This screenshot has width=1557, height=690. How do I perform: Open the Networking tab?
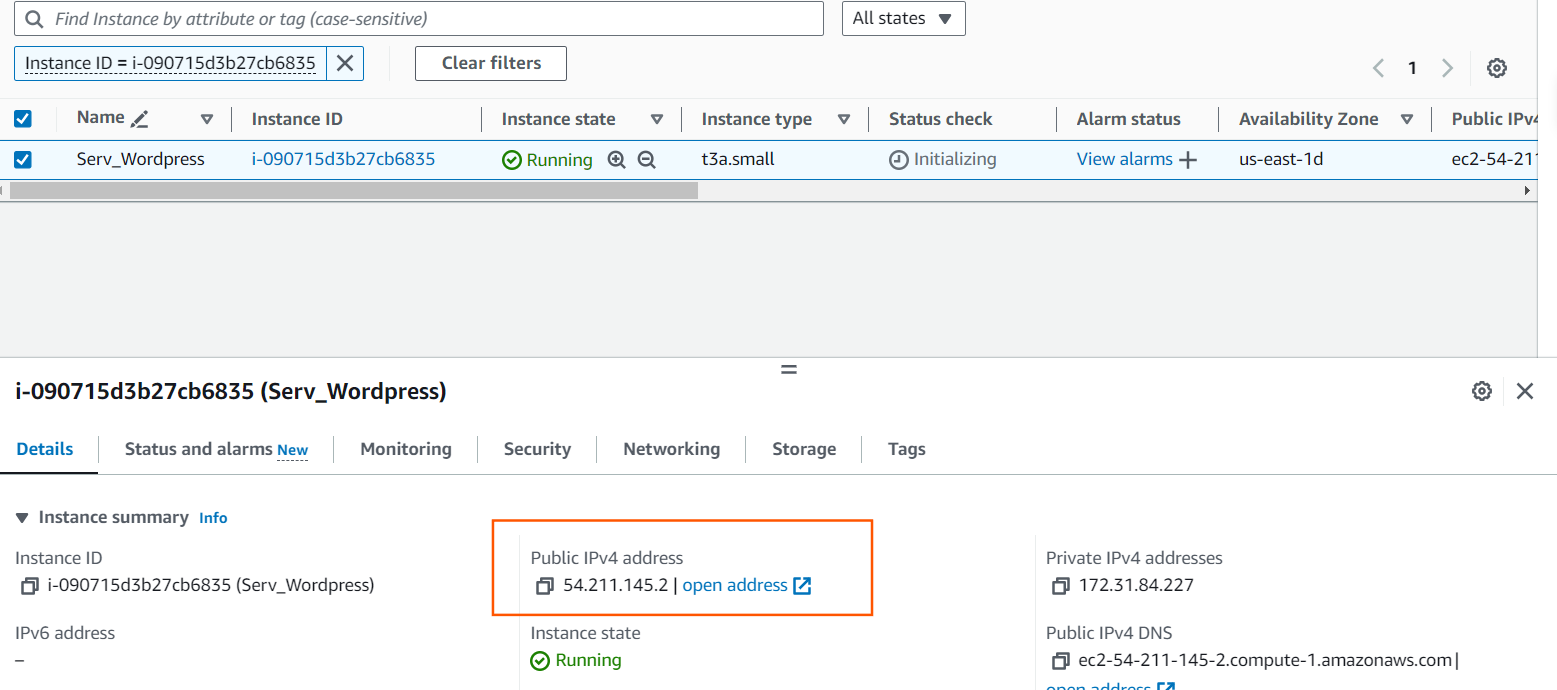[671, 449]
